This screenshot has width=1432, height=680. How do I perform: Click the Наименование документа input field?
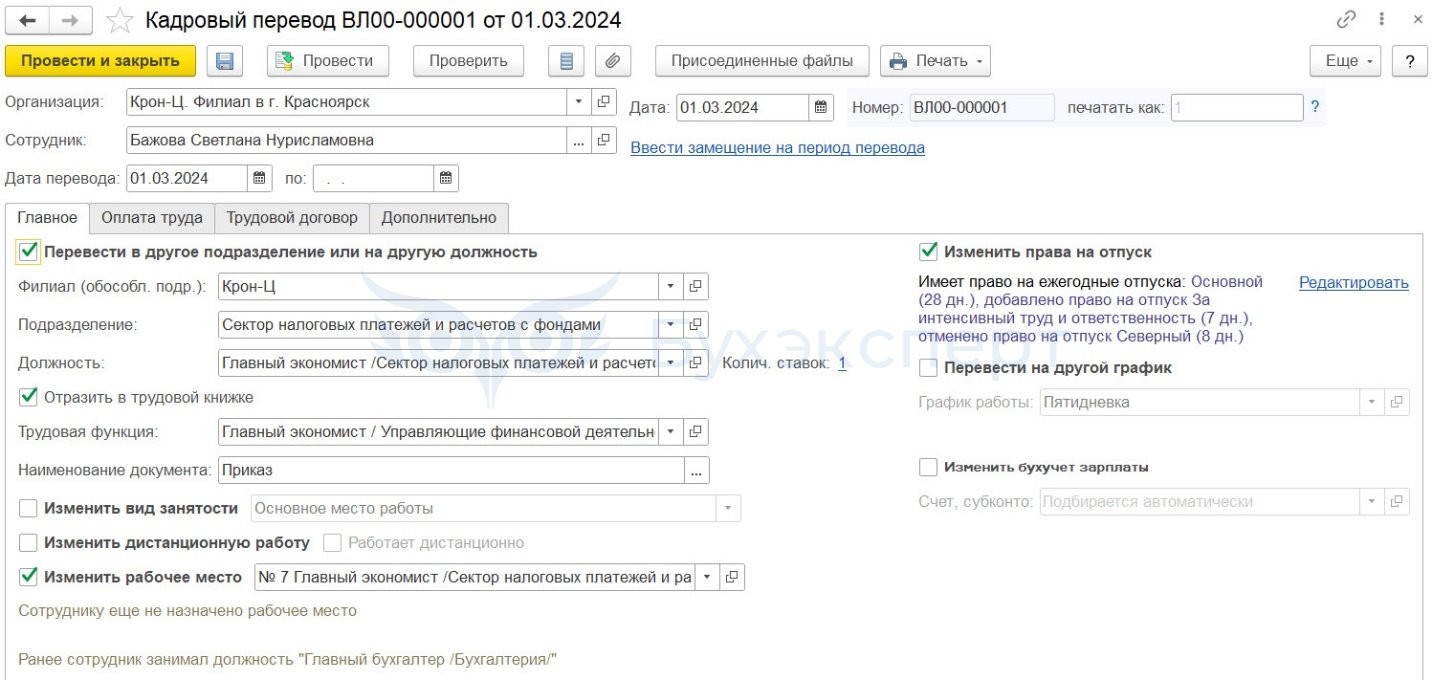pos(451,470)
